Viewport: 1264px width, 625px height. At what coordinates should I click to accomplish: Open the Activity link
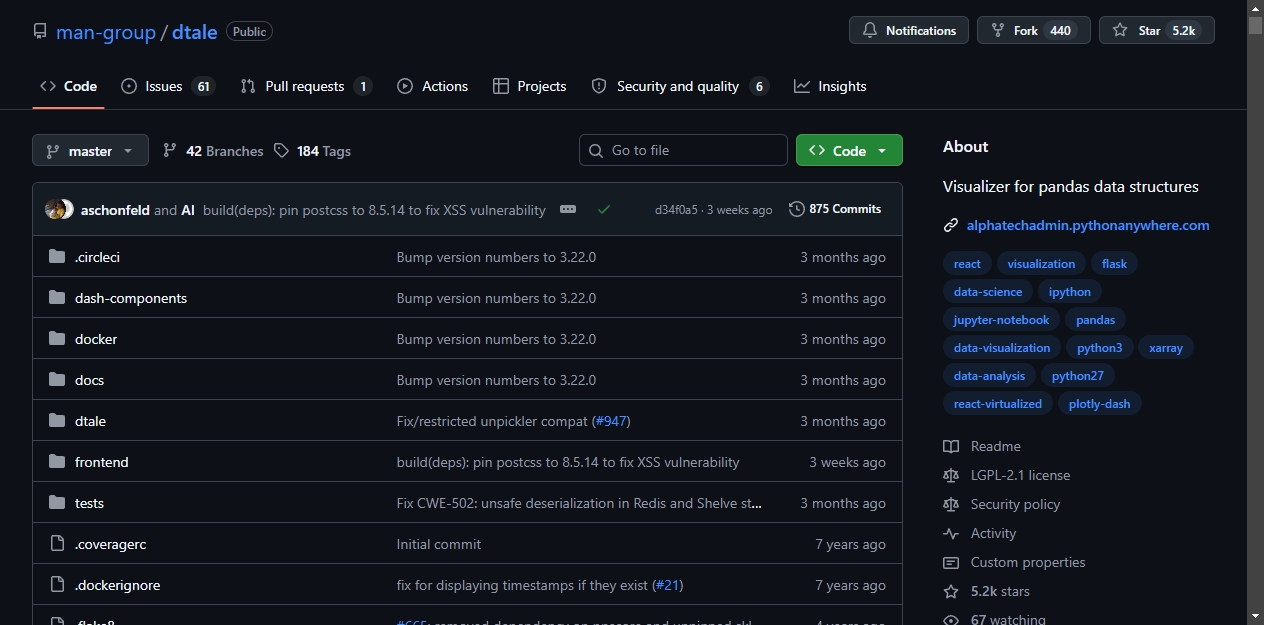[980, 533]
